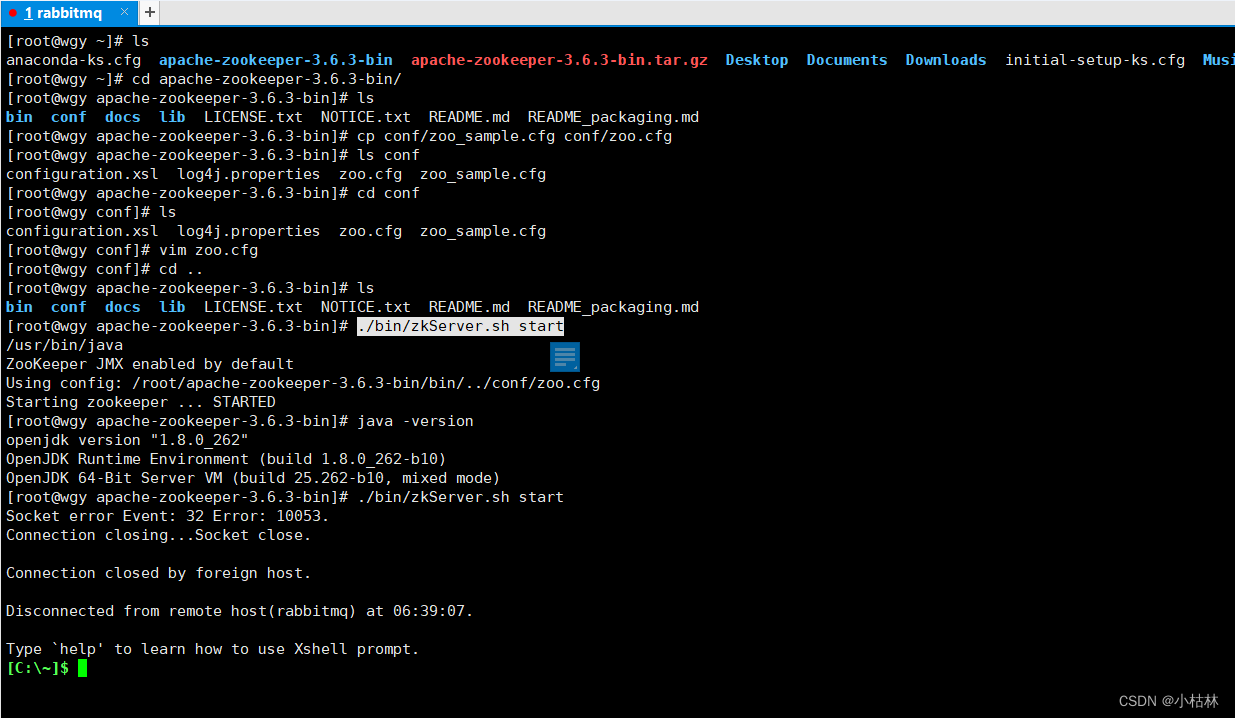1235x718 pixels.
Task: Click the red 'apache-zookeeper-3.6.3-bin.tar.gz' file name
Action: tap(559, 60)
